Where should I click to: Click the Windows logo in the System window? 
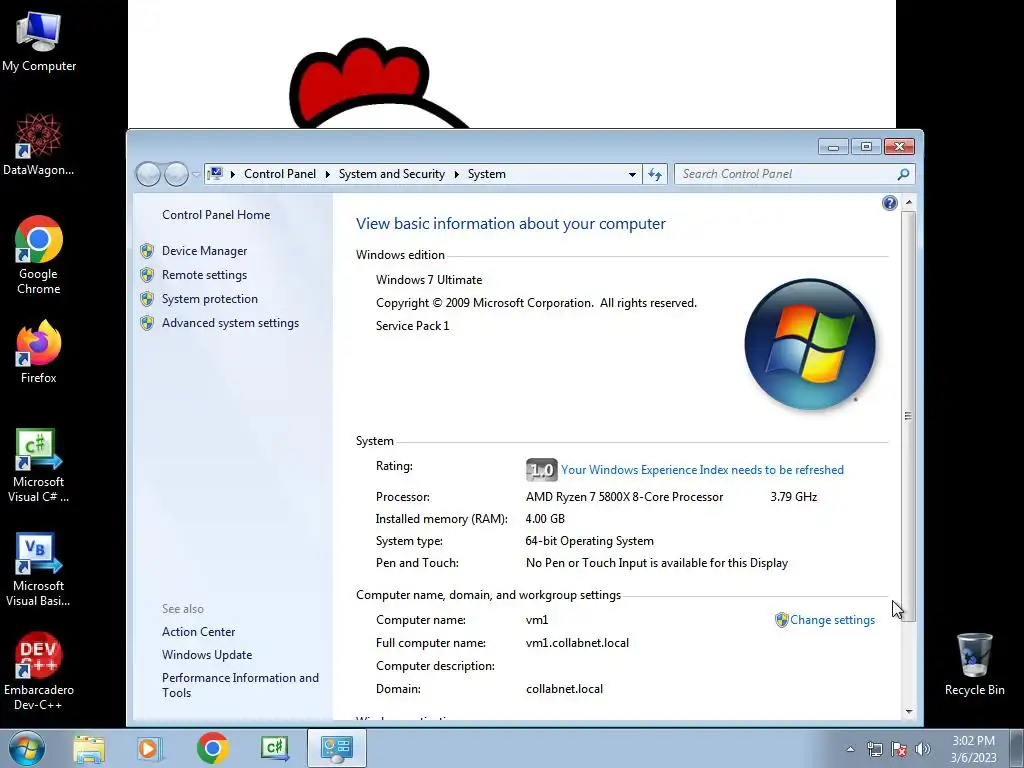810,344
